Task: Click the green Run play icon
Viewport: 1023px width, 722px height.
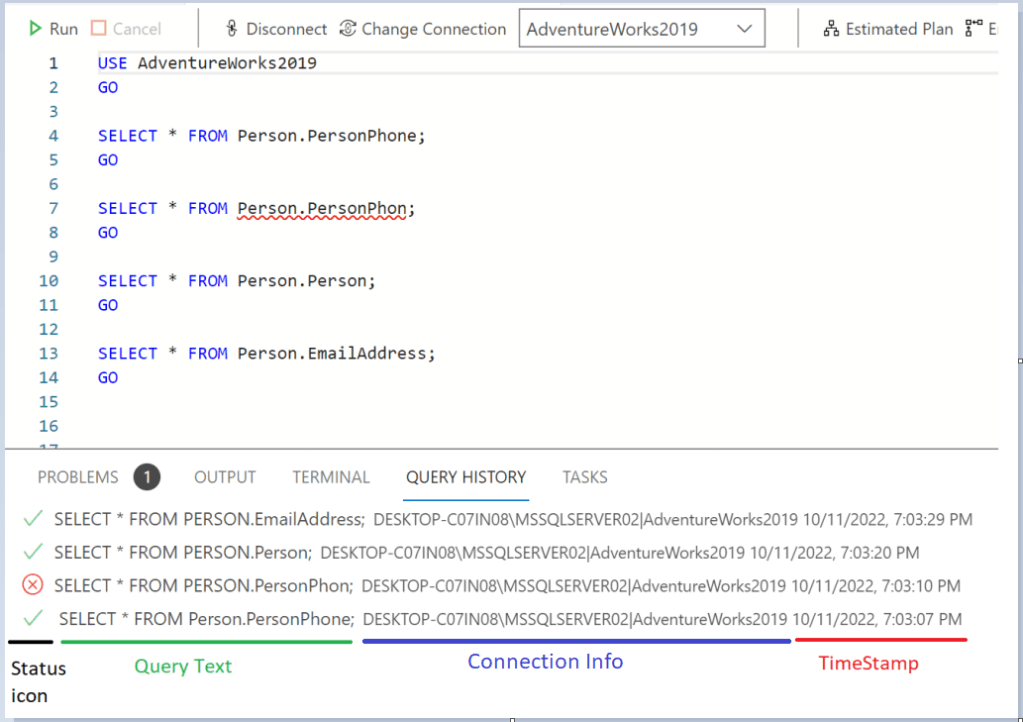Action: (36, 29)
